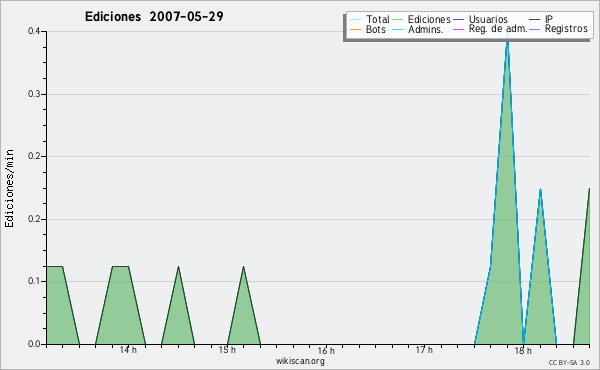Screen dimensions: 600x370
Task: Click the 16 h x-axis label
Action: click(x=326, y=350)
